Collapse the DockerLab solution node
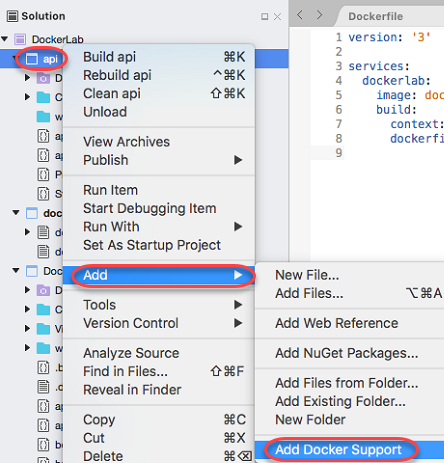This screenshot has height=463, width=444. (5, 39)
